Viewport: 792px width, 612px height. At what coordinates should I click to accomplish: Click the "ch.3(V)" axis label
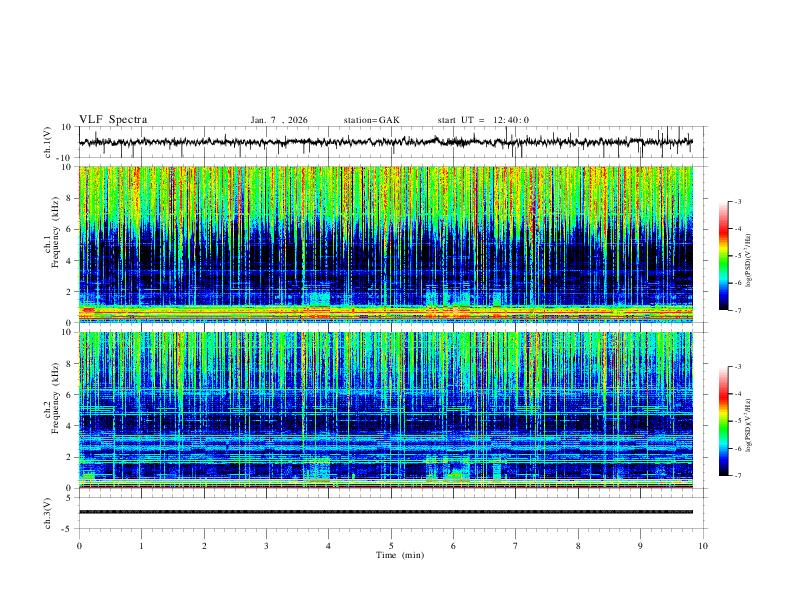coord(48,513)
